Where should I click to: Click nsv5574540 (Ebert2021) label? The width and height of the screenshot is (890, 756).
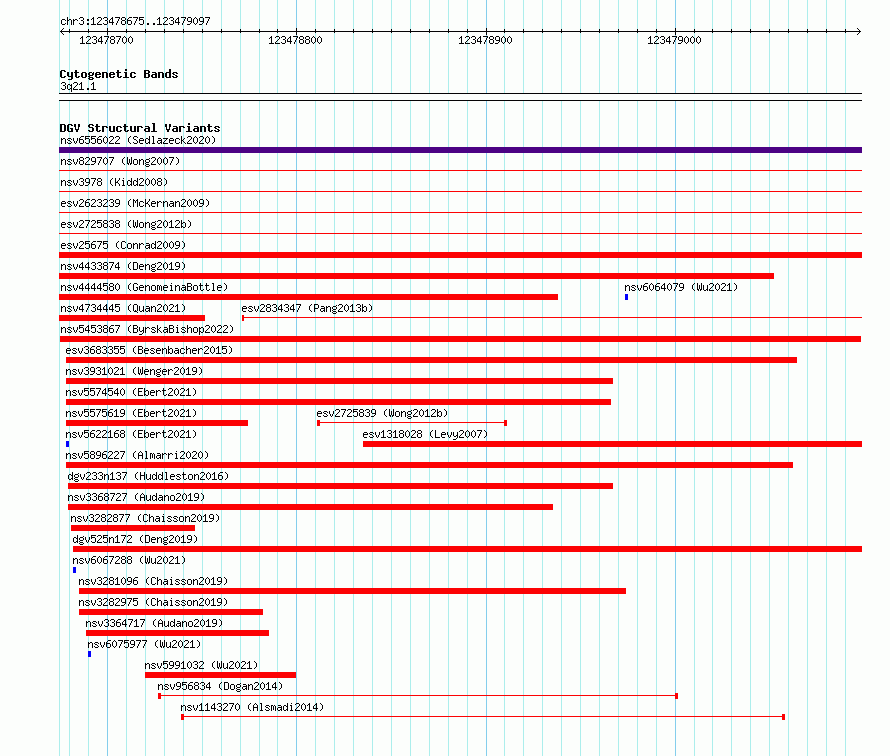tap(131, 392)
